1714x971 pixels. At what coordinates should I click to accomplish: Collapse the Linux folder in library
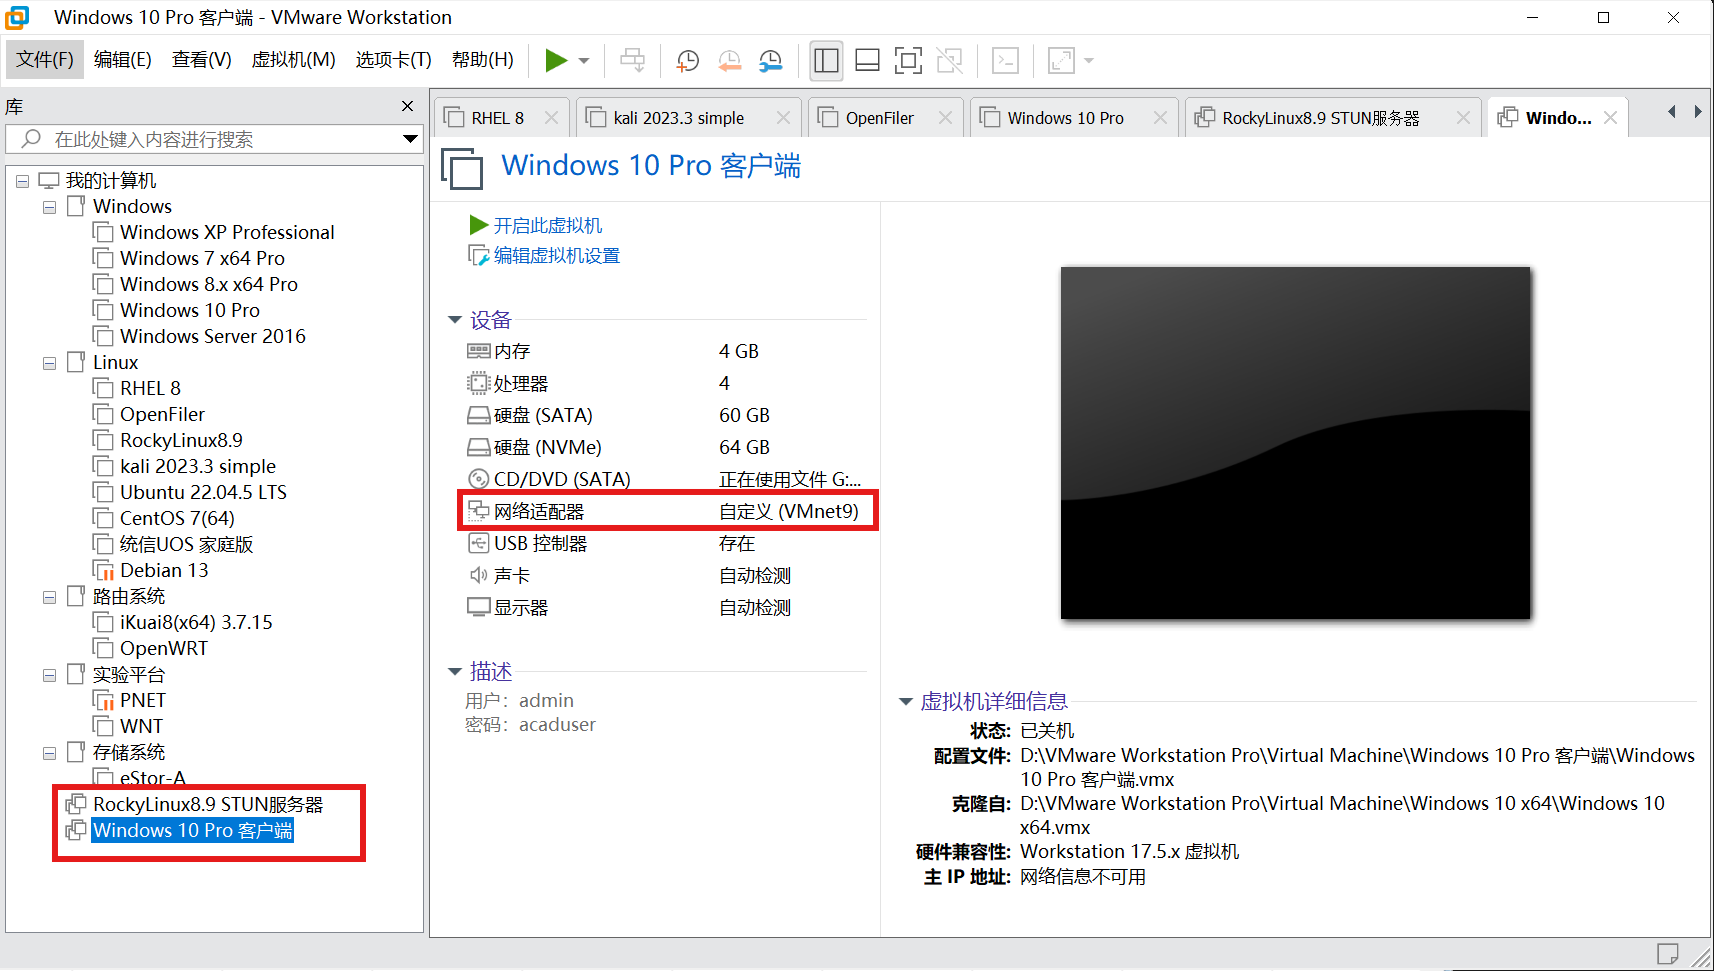point(49,363)
